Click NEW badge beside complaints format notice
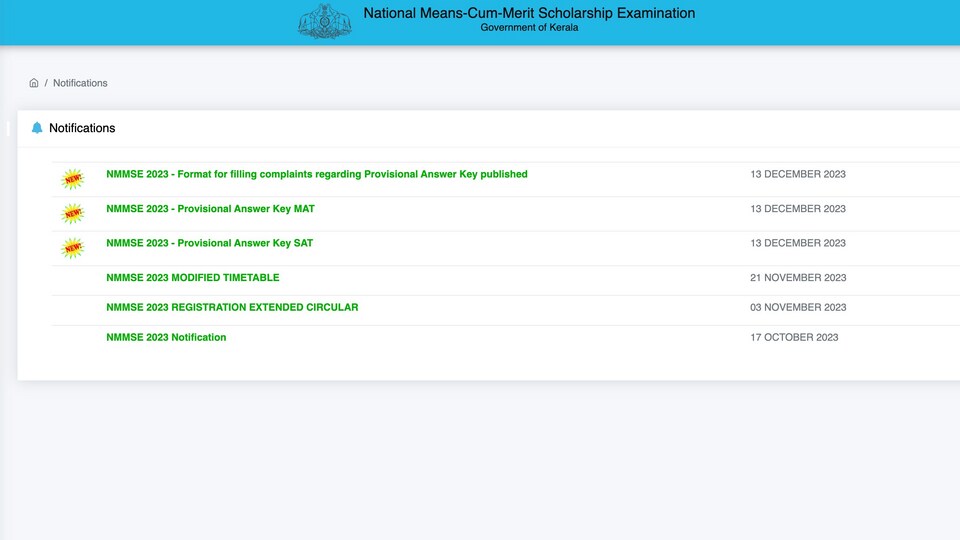This screenshot has height=540, width=960. pyautogui.click(x=73, y=179)
